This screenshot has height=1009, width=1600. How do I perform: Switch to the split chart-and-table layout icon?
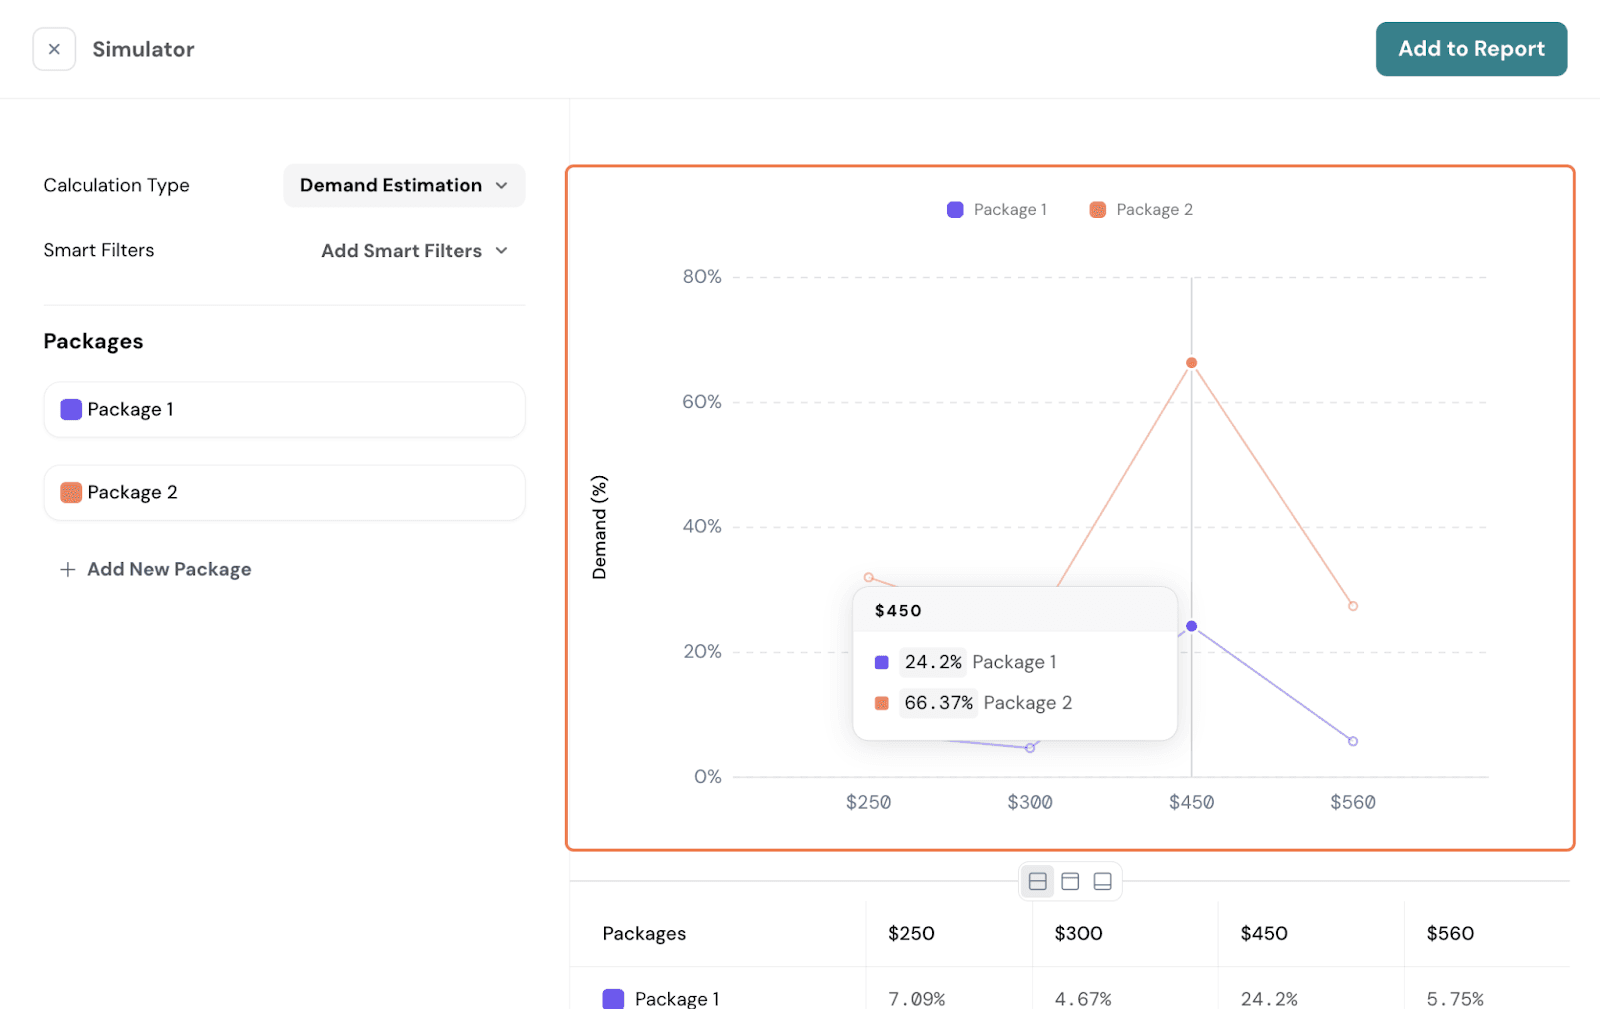coord(1038,881)
